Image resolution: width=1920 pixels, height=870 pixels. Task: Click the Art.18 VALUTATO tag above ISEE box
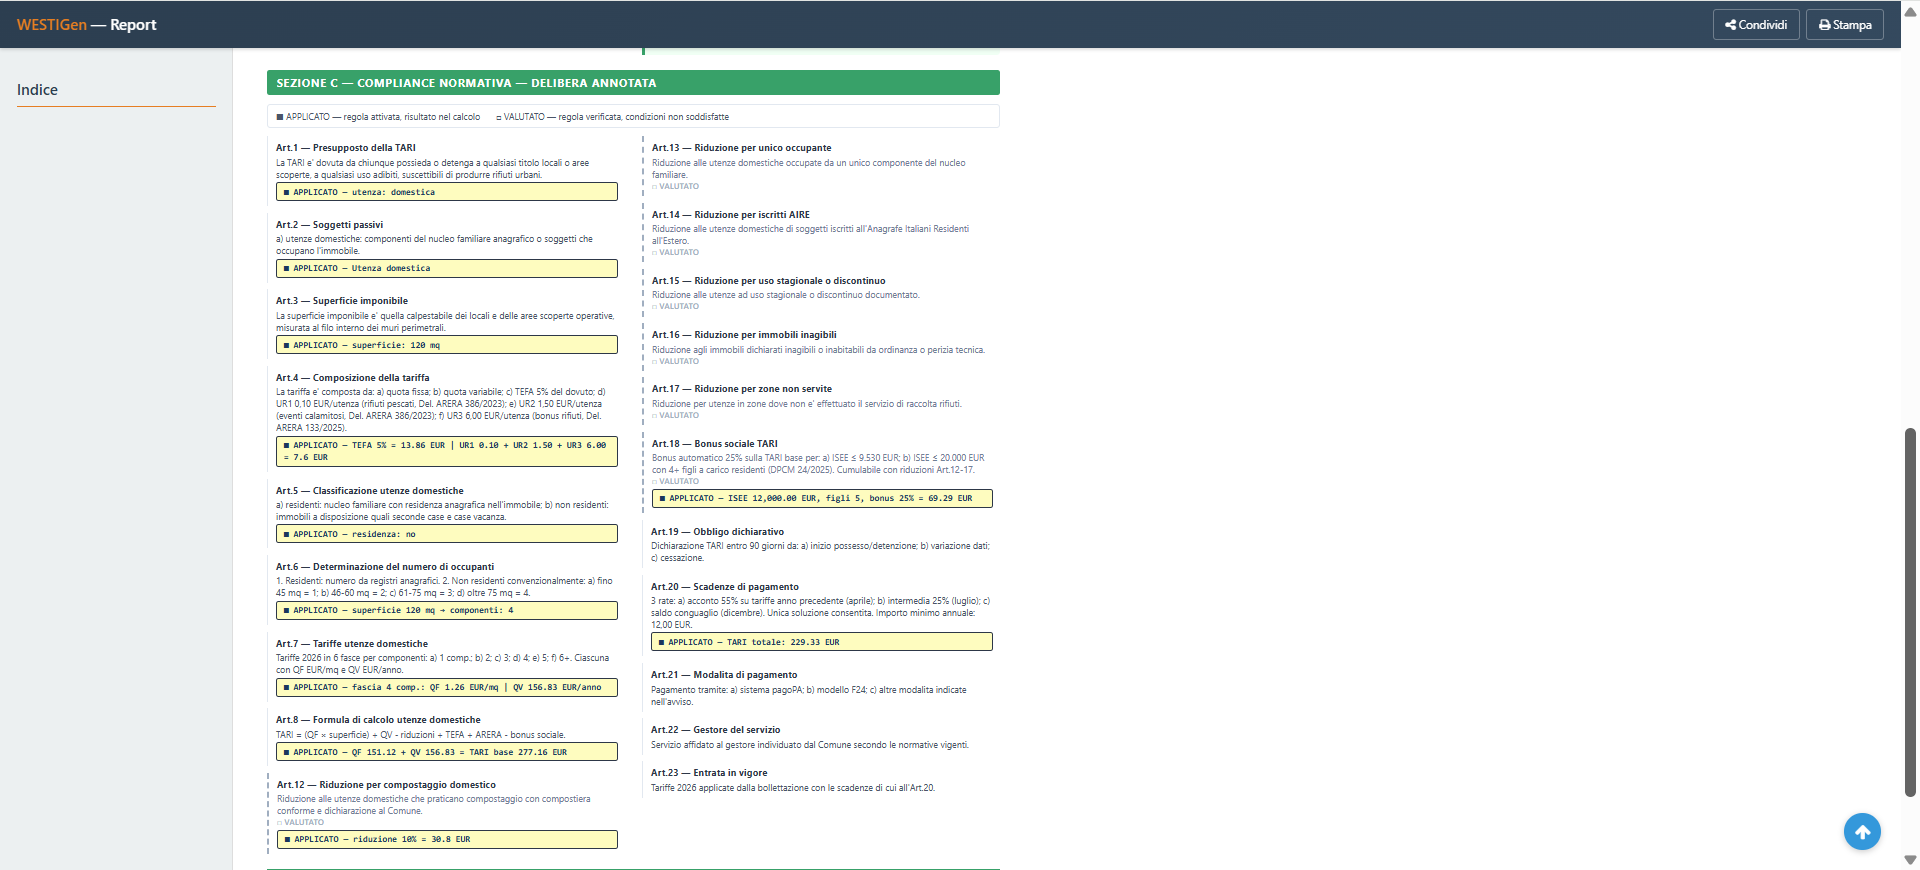pyautogui.click(x=676, y=482)
